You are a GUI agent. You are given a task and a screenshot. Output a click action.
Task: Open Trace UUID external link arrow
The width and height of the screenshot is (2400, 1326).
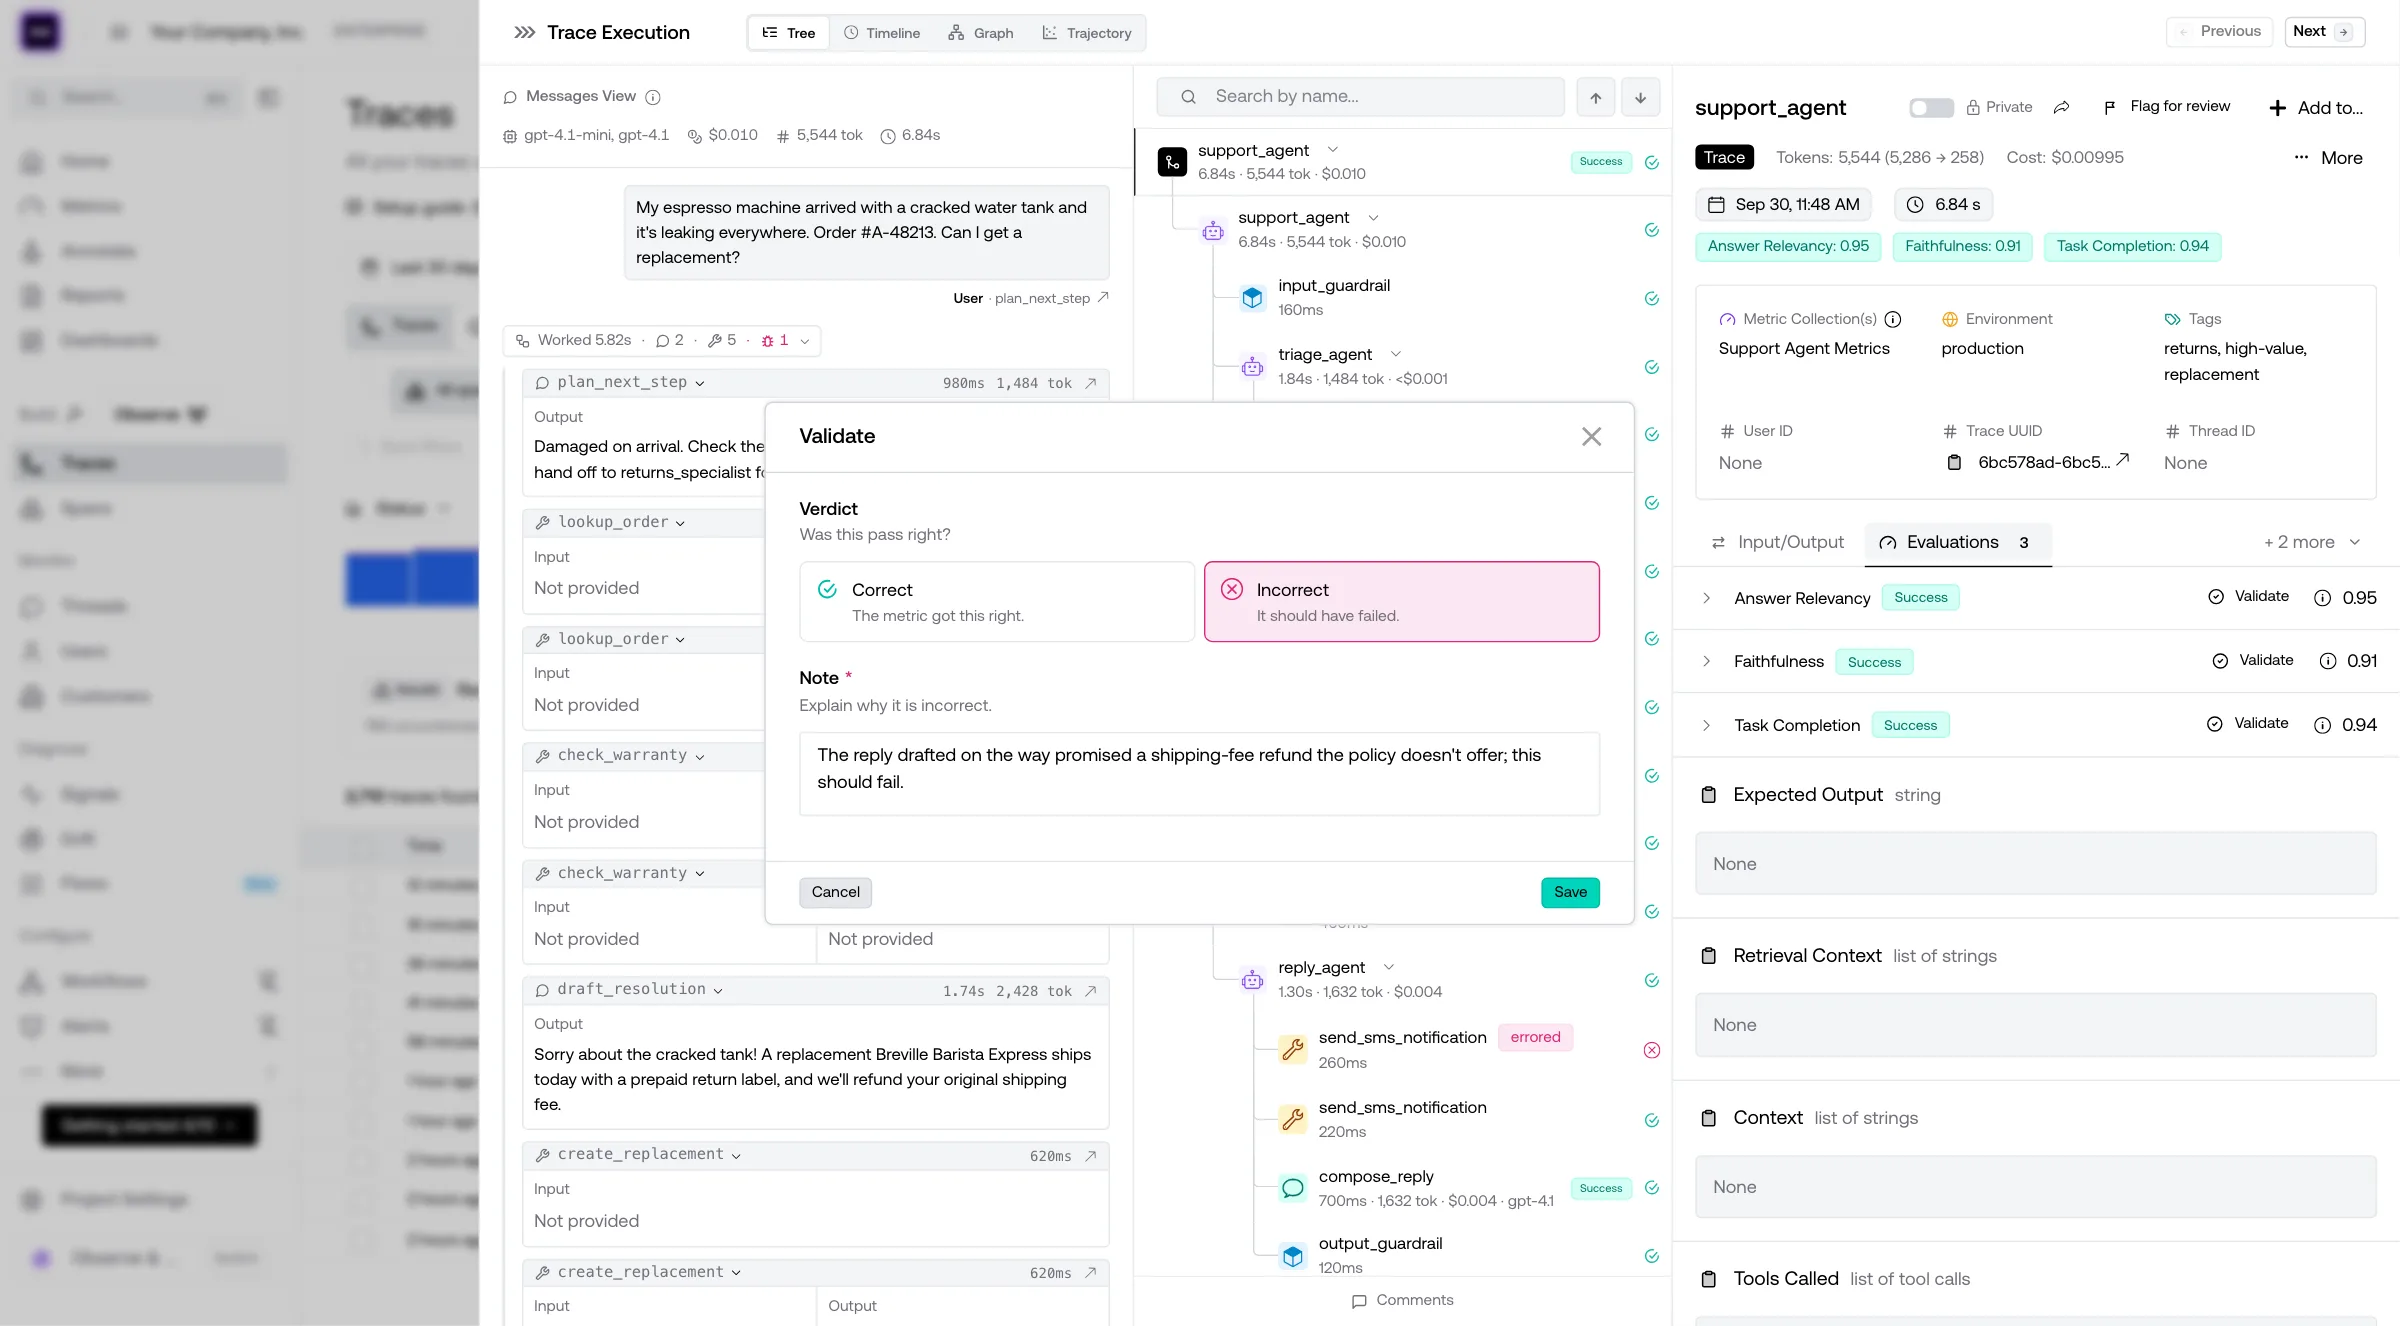[x=2122, y=459]
